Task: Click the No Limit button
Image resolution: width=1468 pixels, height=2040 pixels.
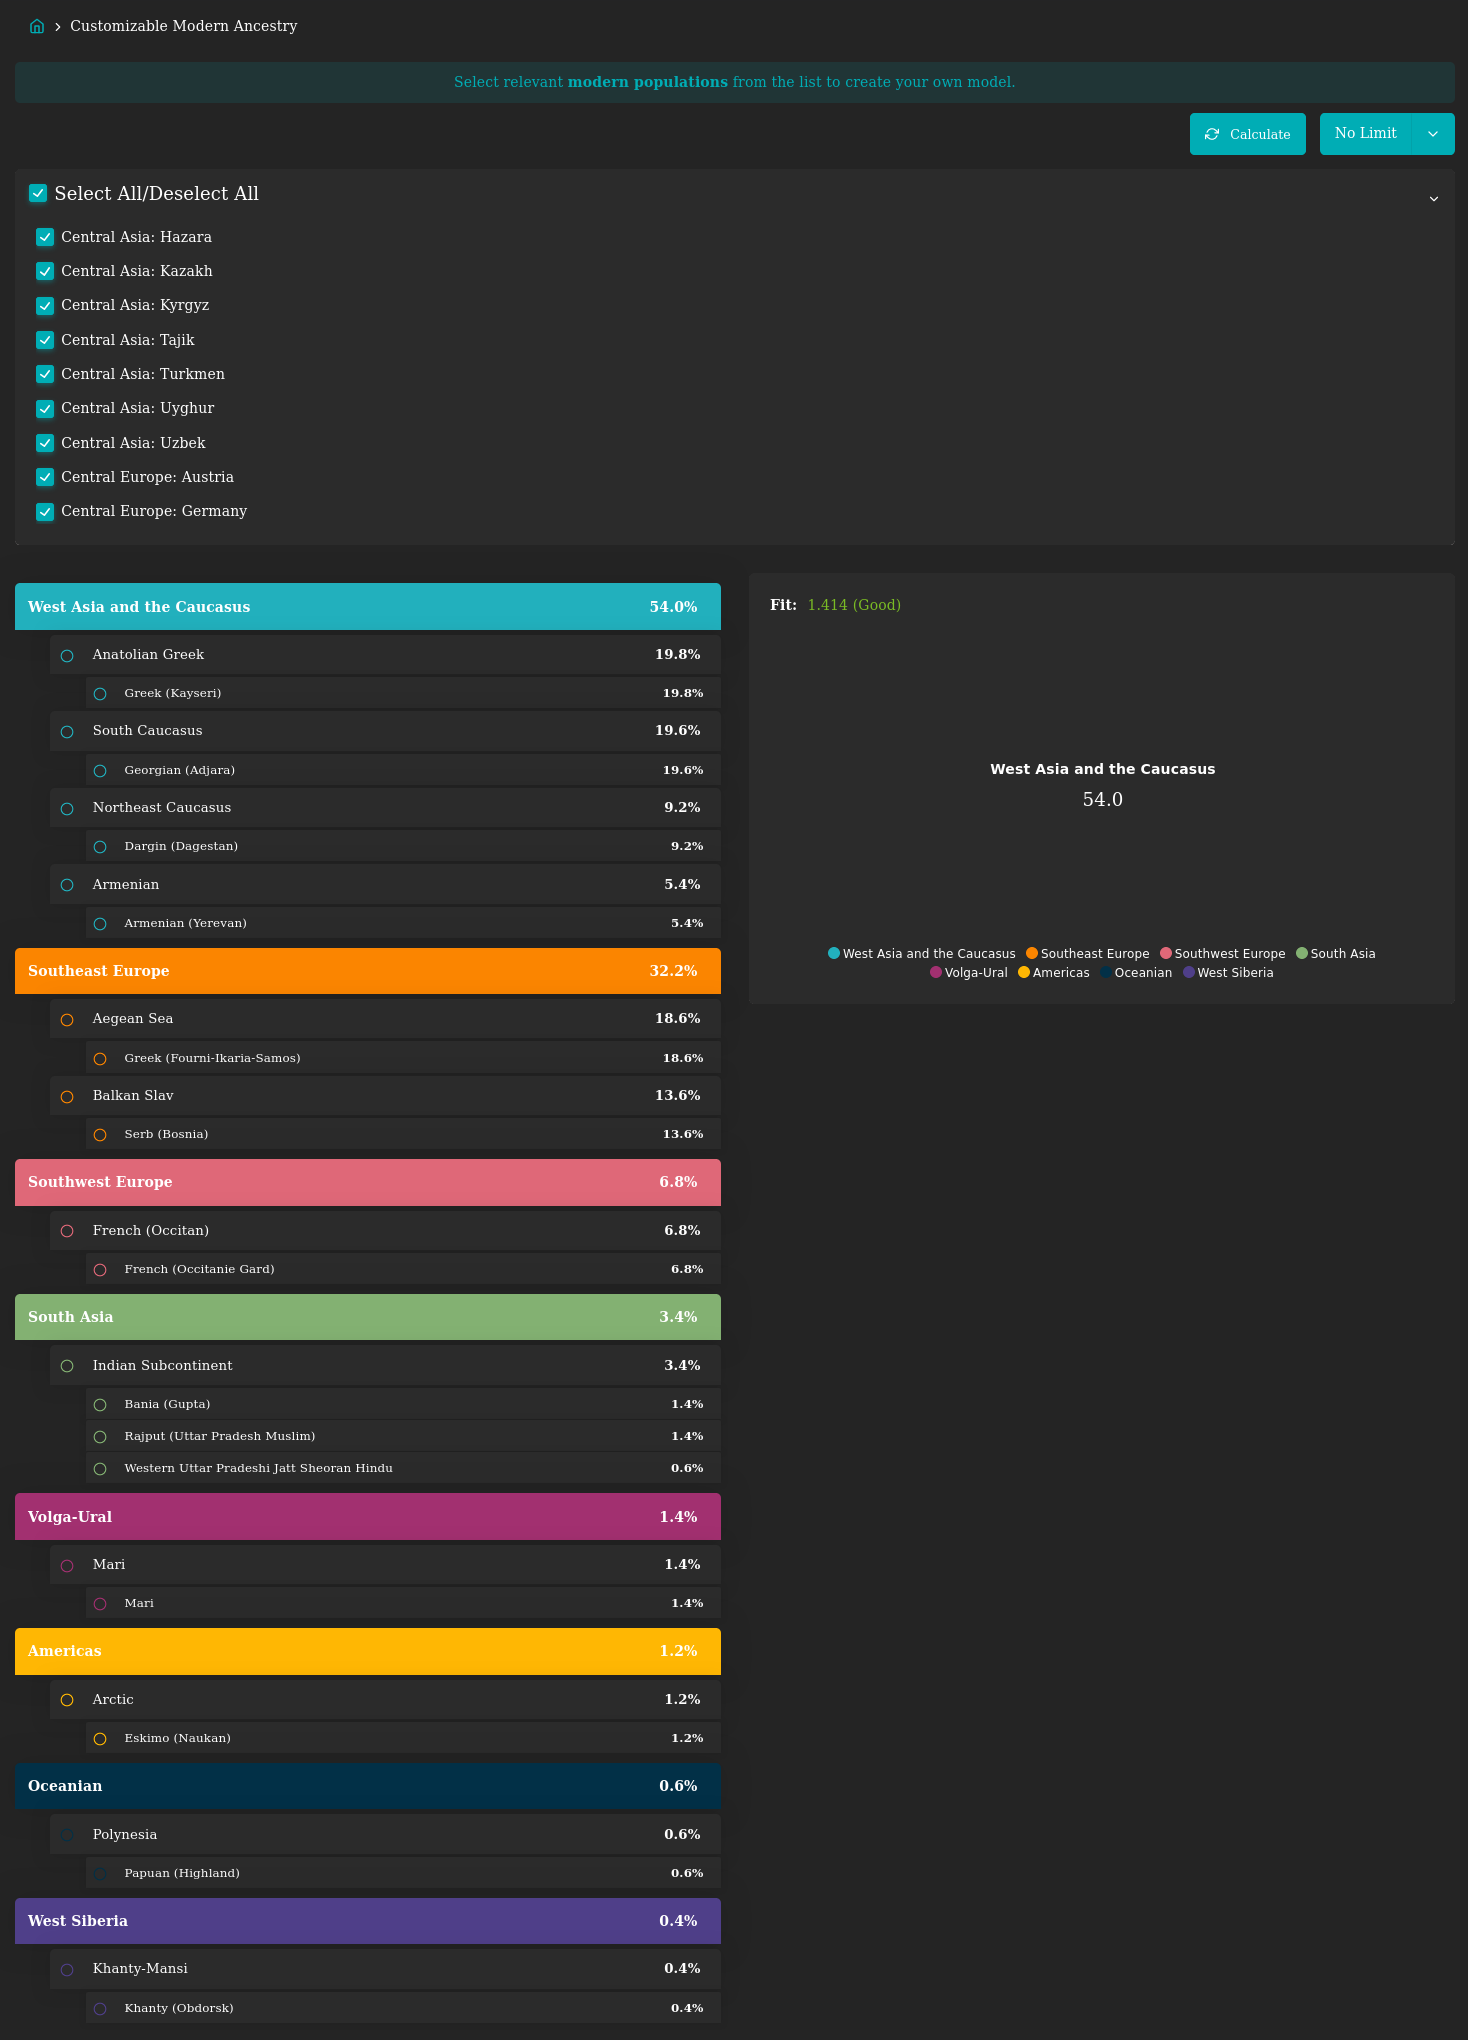Action: [x=1366, y=134]
